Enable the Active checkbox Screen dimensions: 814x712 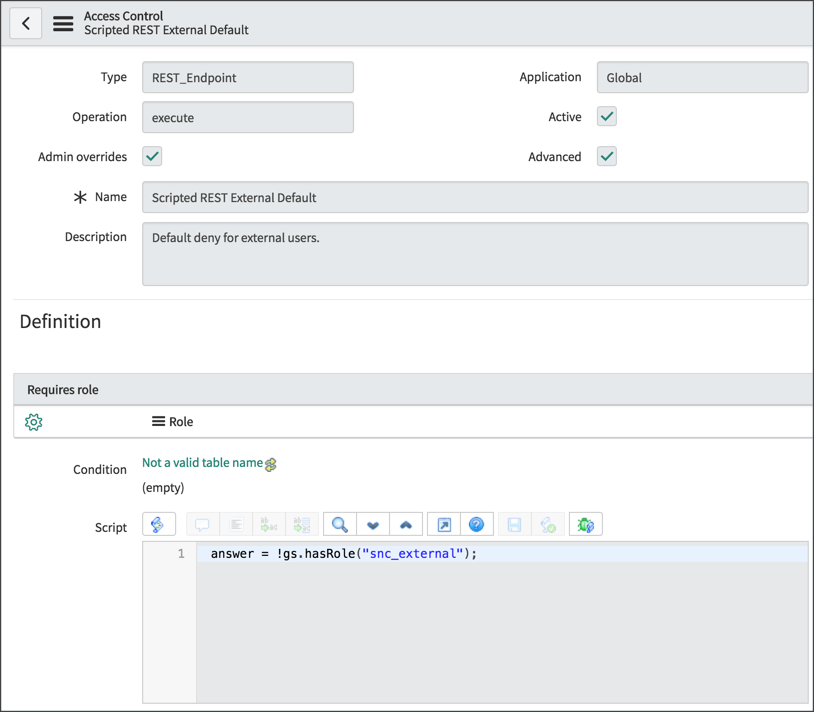coord(606,116)
